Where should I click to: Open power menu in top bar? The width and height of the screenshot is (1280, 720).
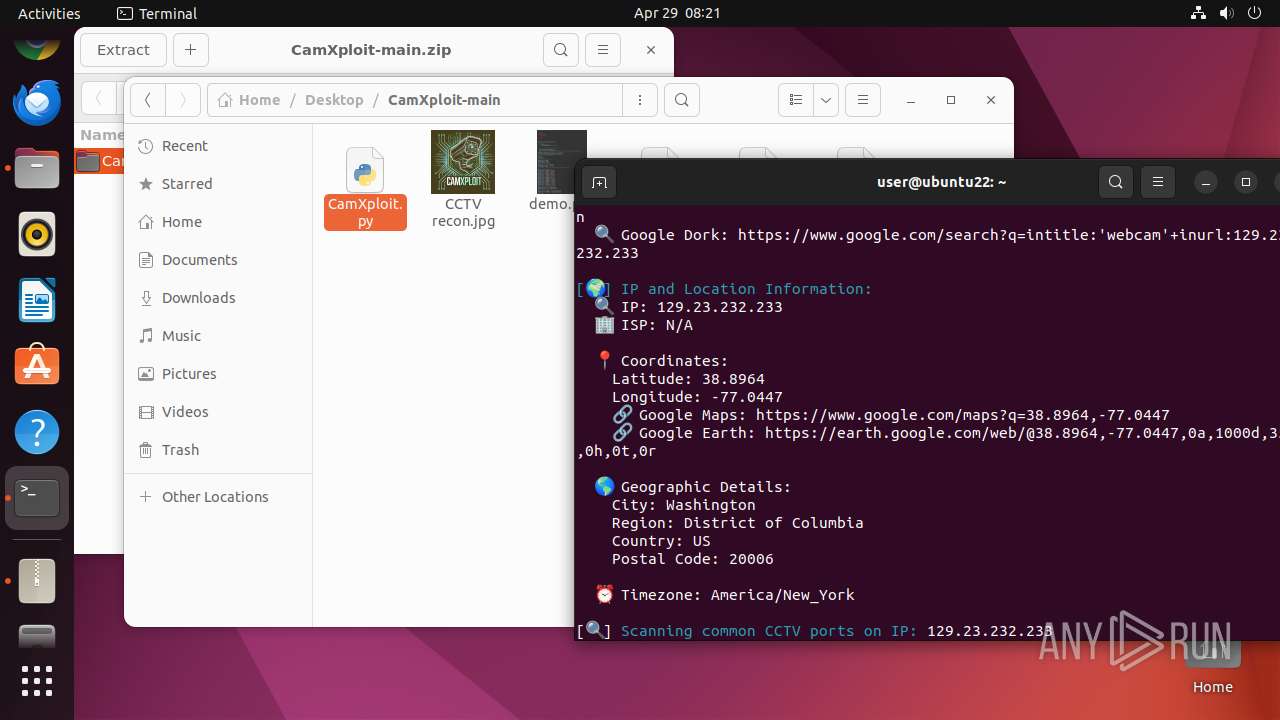coord(1254,14)
